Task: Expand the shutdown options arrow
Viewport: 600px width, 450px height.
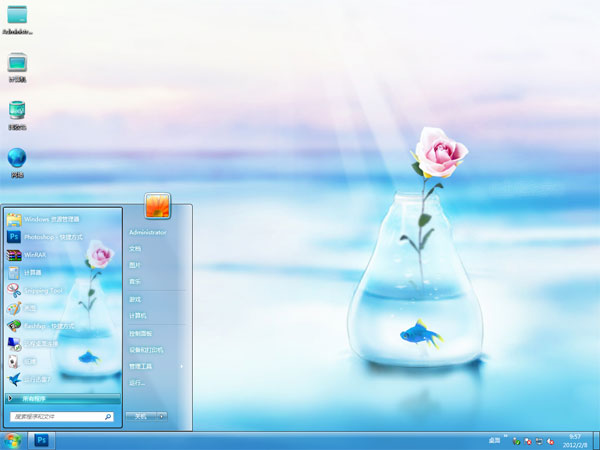Action: tap(162, 415)
